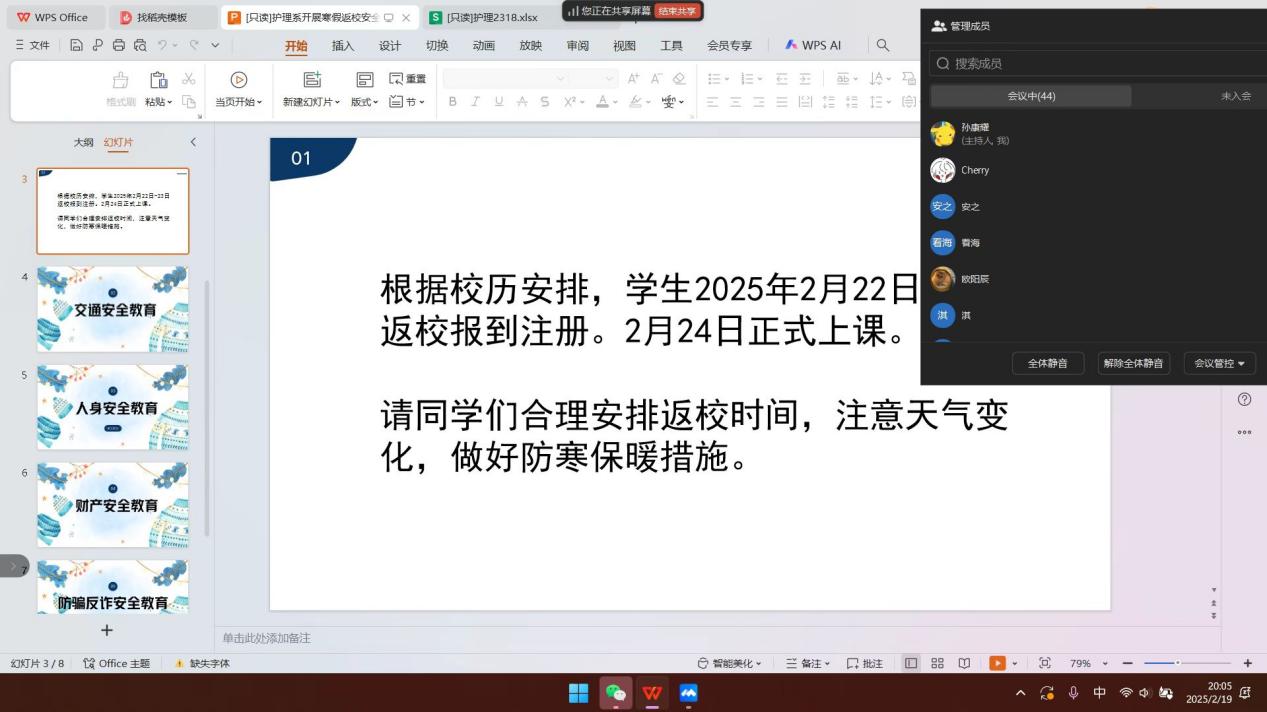Click the Search Members (搜索成员) field
Screen dimensions: 1267x712
tap(1098, 63)
